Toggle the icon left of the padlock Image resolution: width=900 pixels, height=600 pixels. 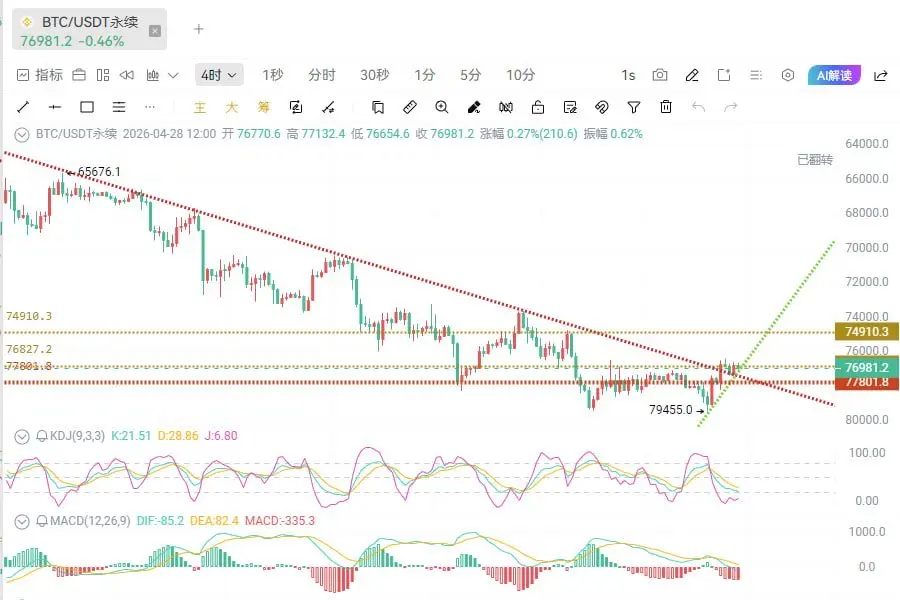point(506,107)
